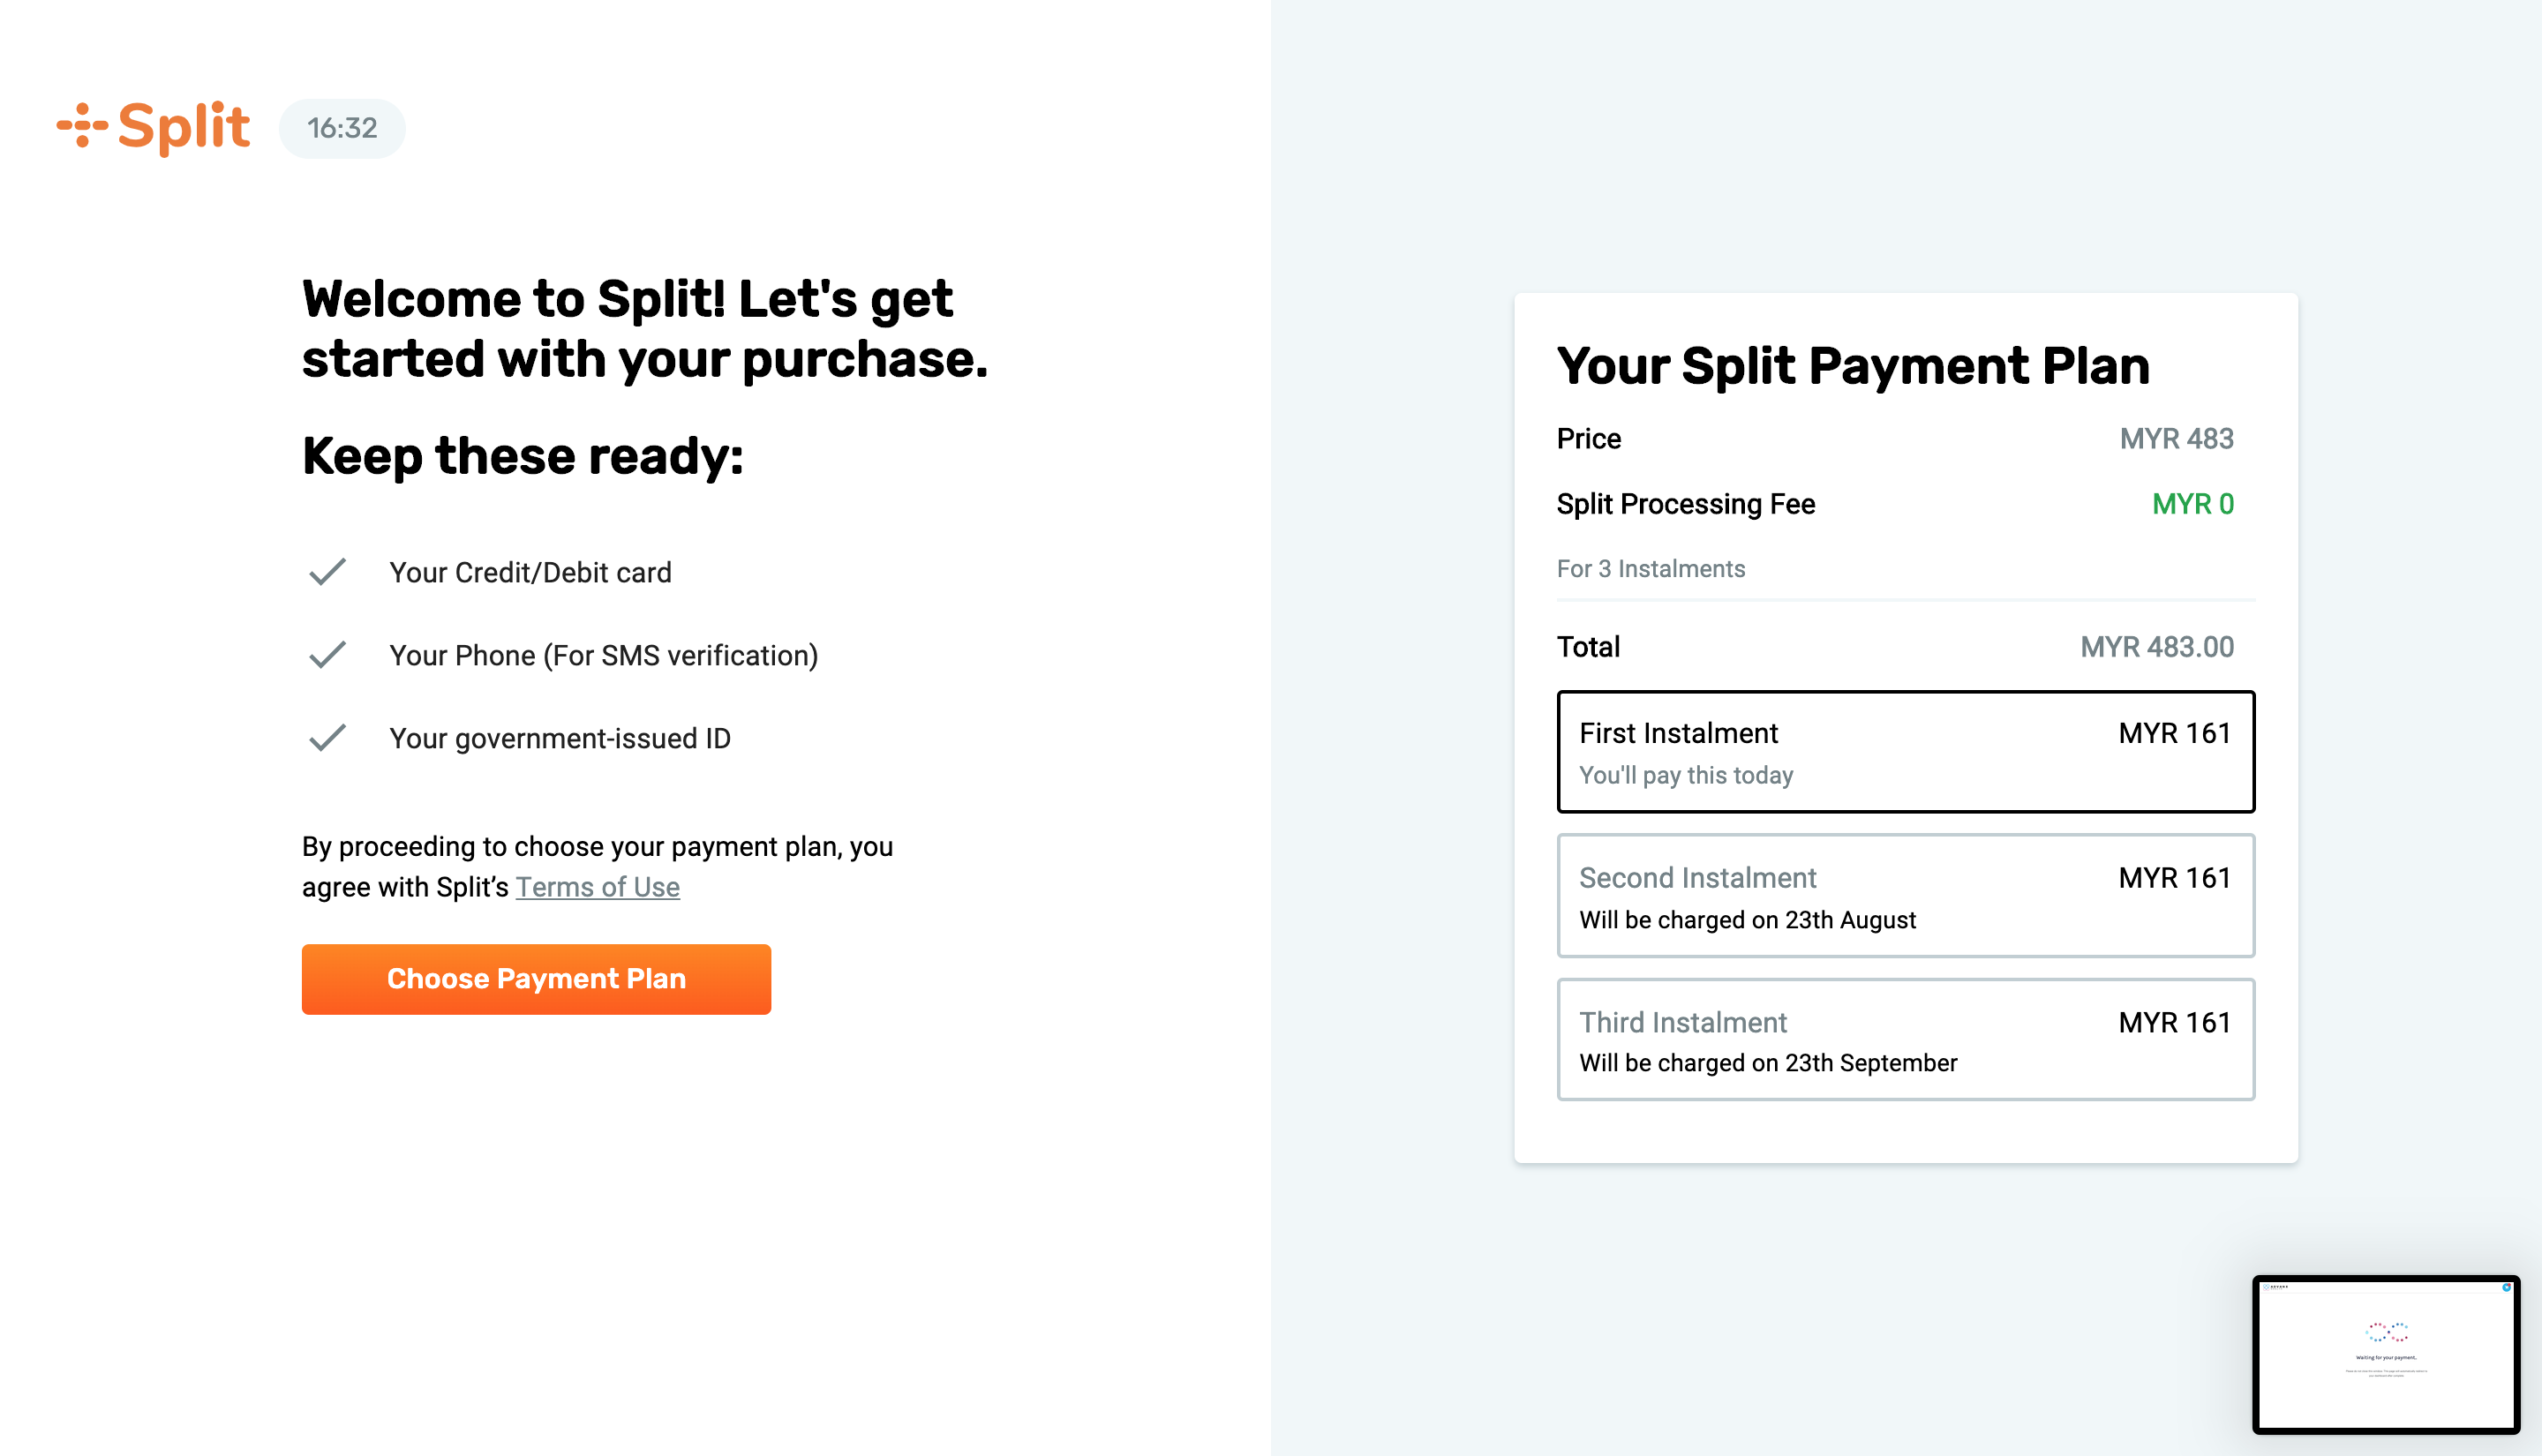Open the Waiting for your payment thumbnail
The height and width of the screenshot is (1456, 2542).
pyautogui.click(x=2386, y=1355)
